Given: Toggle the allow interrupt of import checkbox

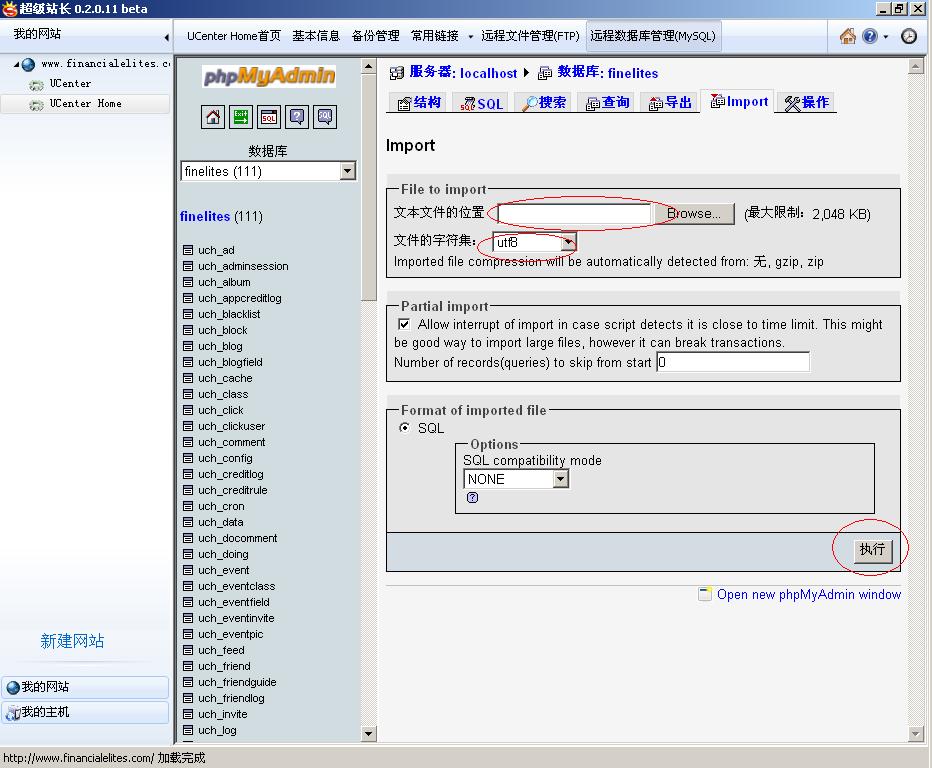Looking at the screenshot, I should 404,324.
